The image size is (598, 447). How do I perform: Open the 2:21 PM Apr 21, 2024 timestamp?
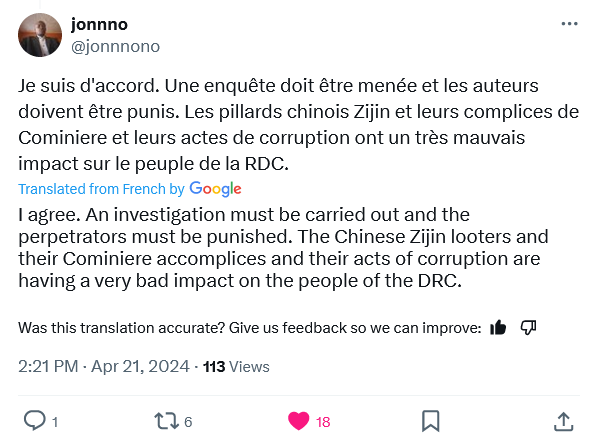click(x=104, y=367)
